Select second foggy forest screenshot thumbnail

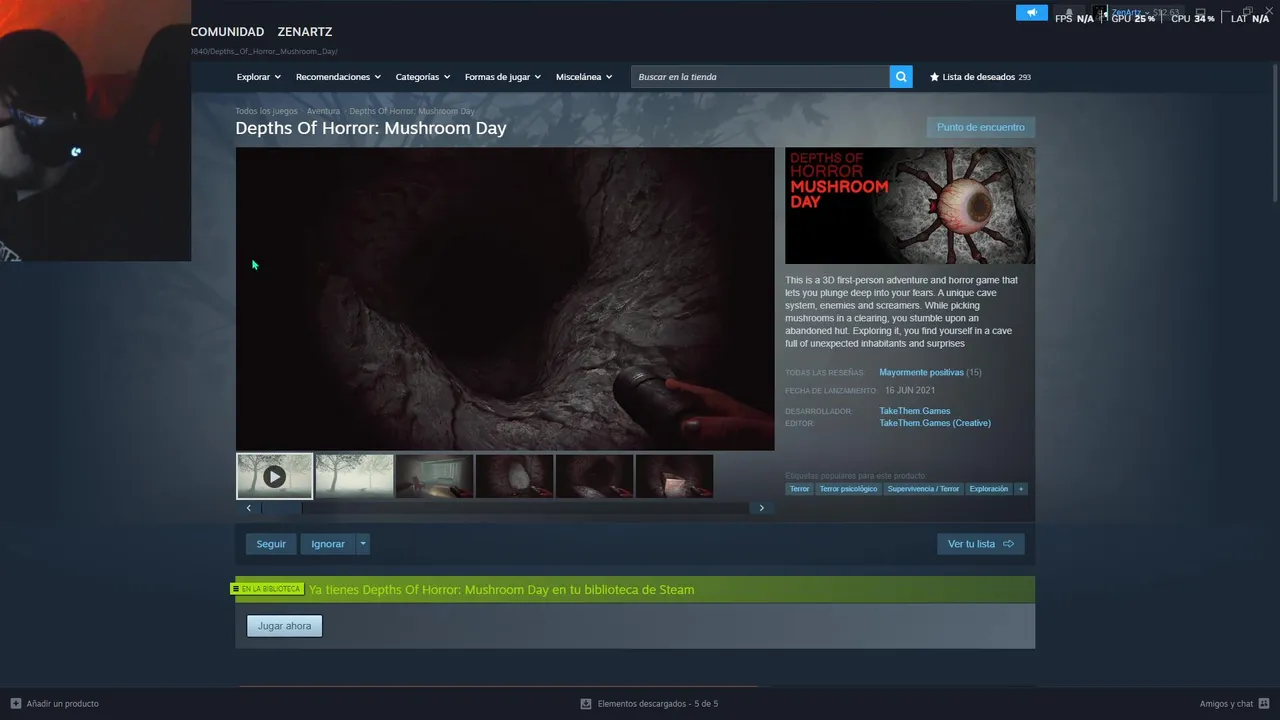click(354, 476)
